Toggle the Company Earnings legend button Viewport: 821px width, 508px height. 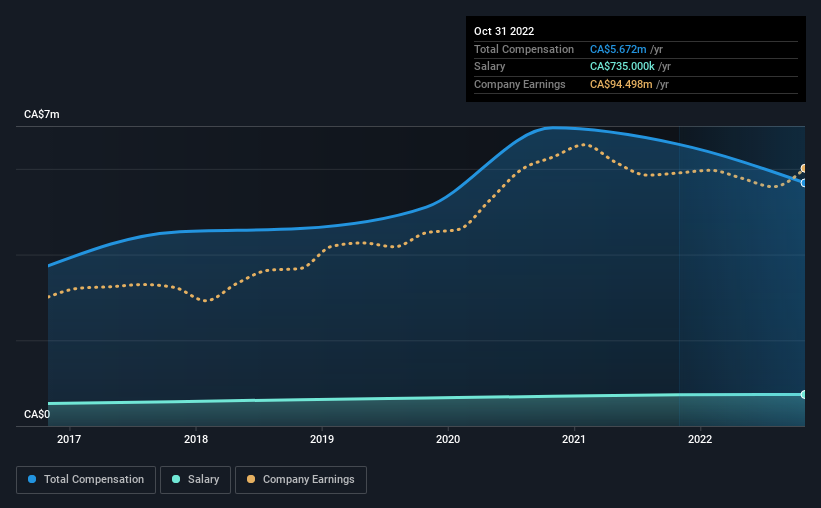pyautogui.click(x=301, y=480)
